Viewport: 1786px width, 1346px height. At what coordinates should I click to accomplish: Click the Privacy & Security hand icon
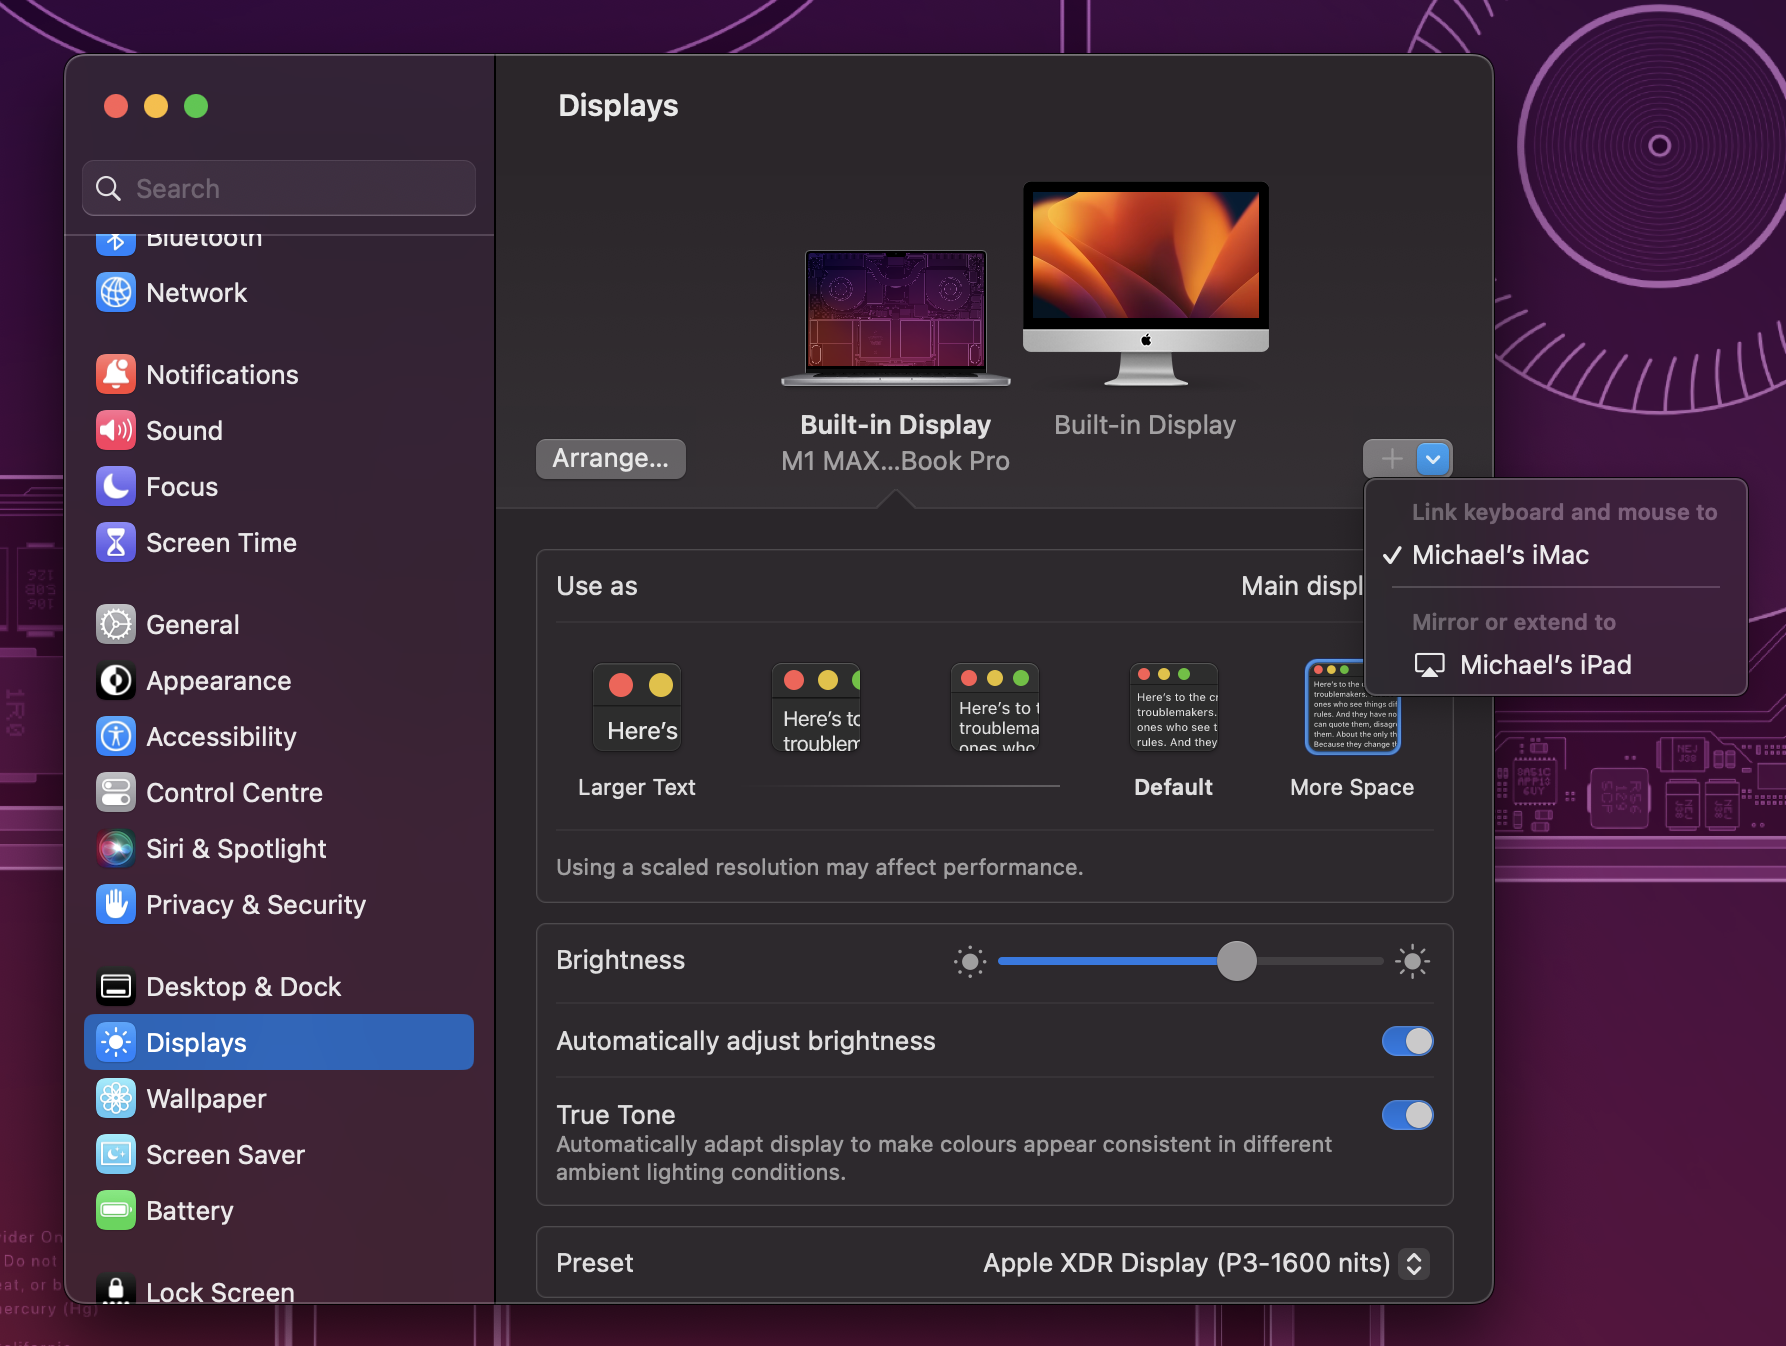tap(116, 904)
